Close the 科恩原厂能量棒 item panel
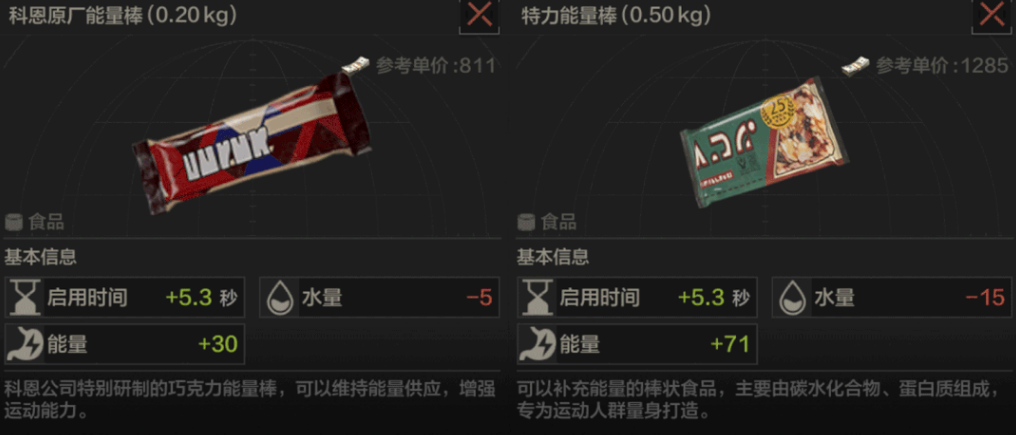Viewport: 1016px width, 435px height. coord(479,14)
